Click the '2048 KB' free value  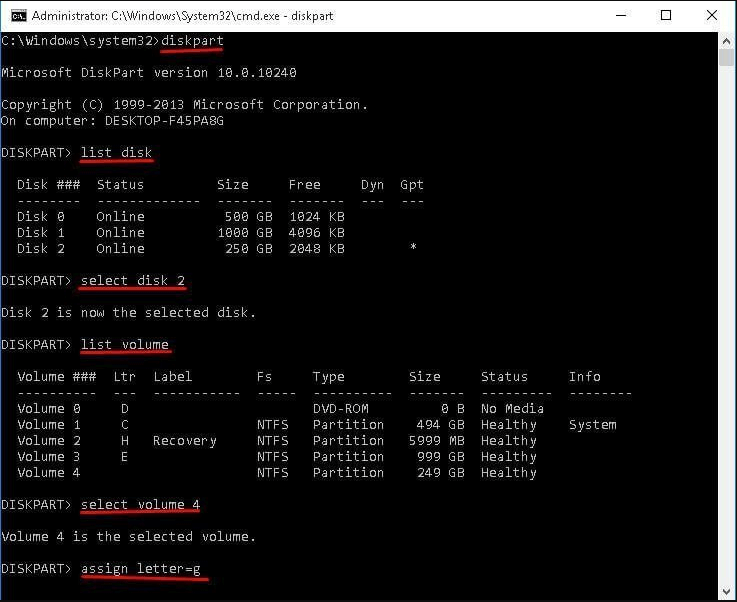pyautogui.click(x=317, y=249)
